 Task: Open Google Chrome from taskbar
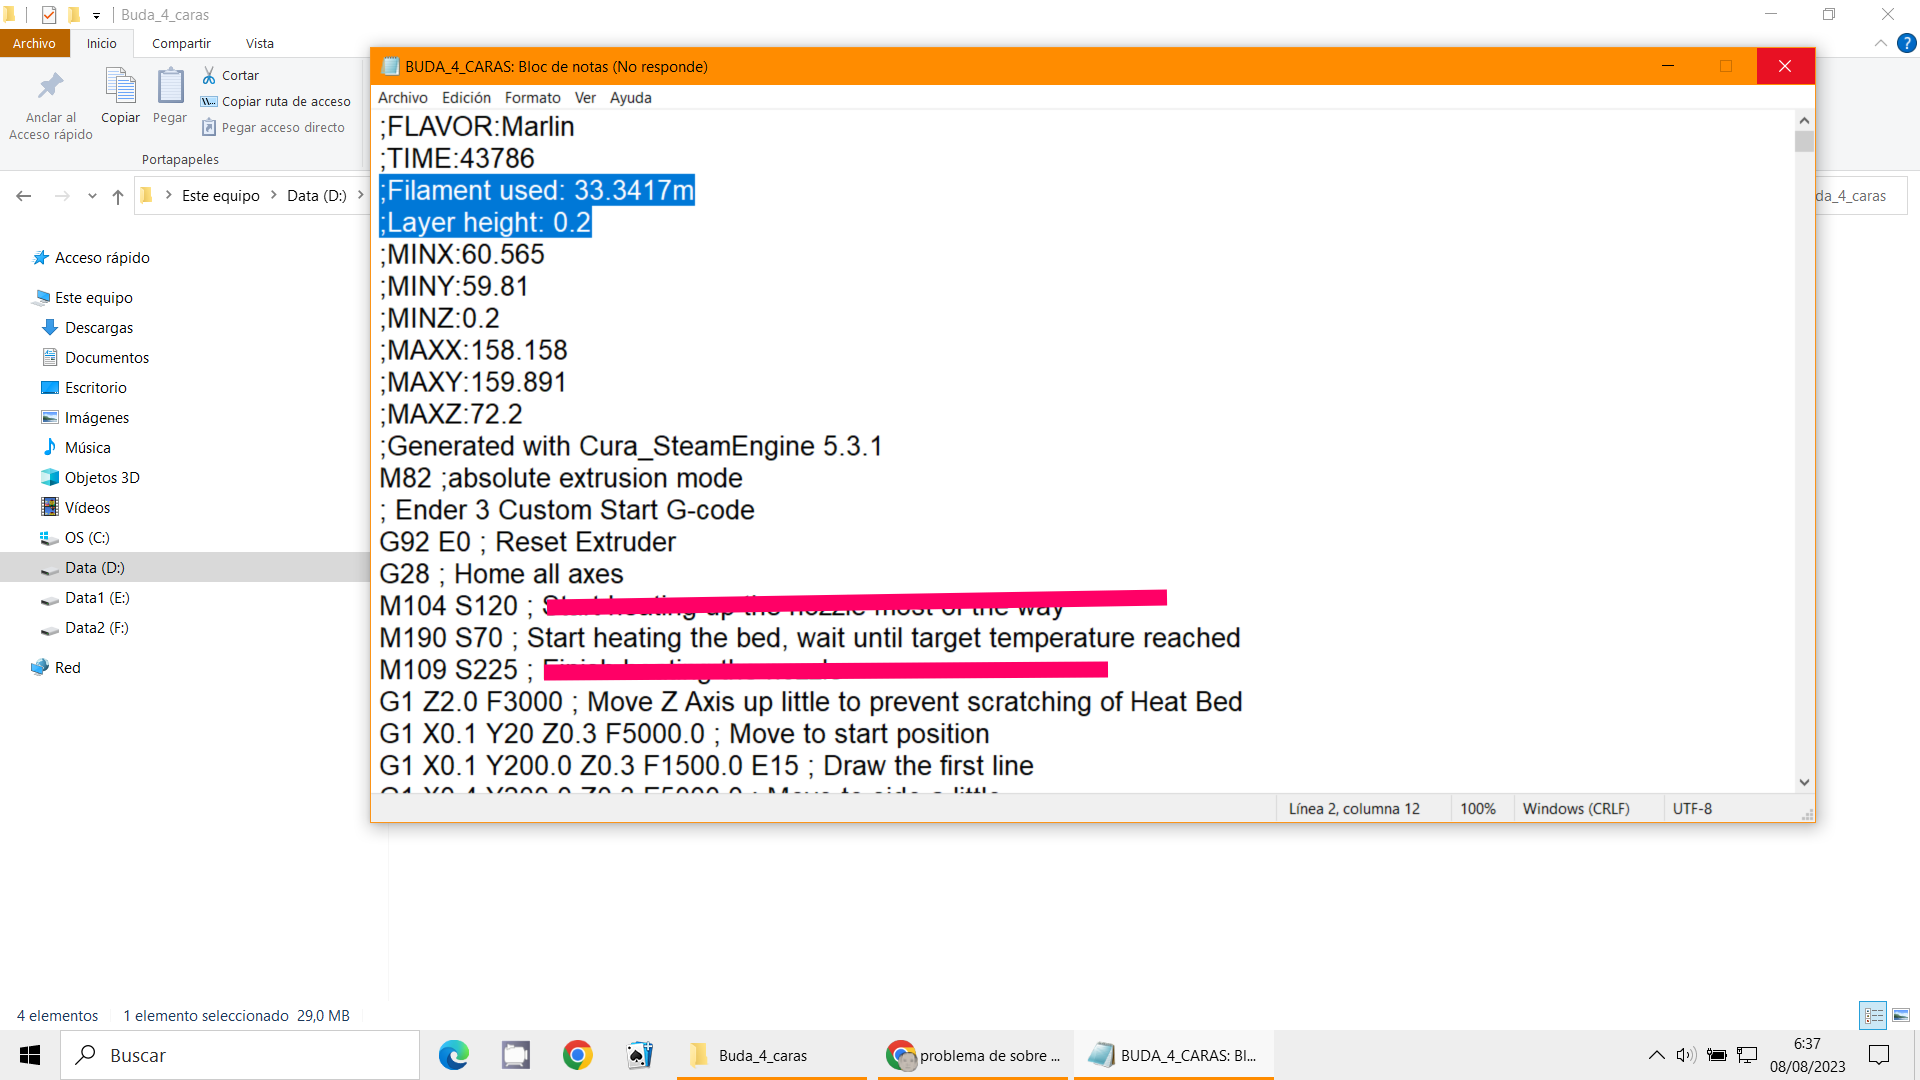pos(577,1055)
